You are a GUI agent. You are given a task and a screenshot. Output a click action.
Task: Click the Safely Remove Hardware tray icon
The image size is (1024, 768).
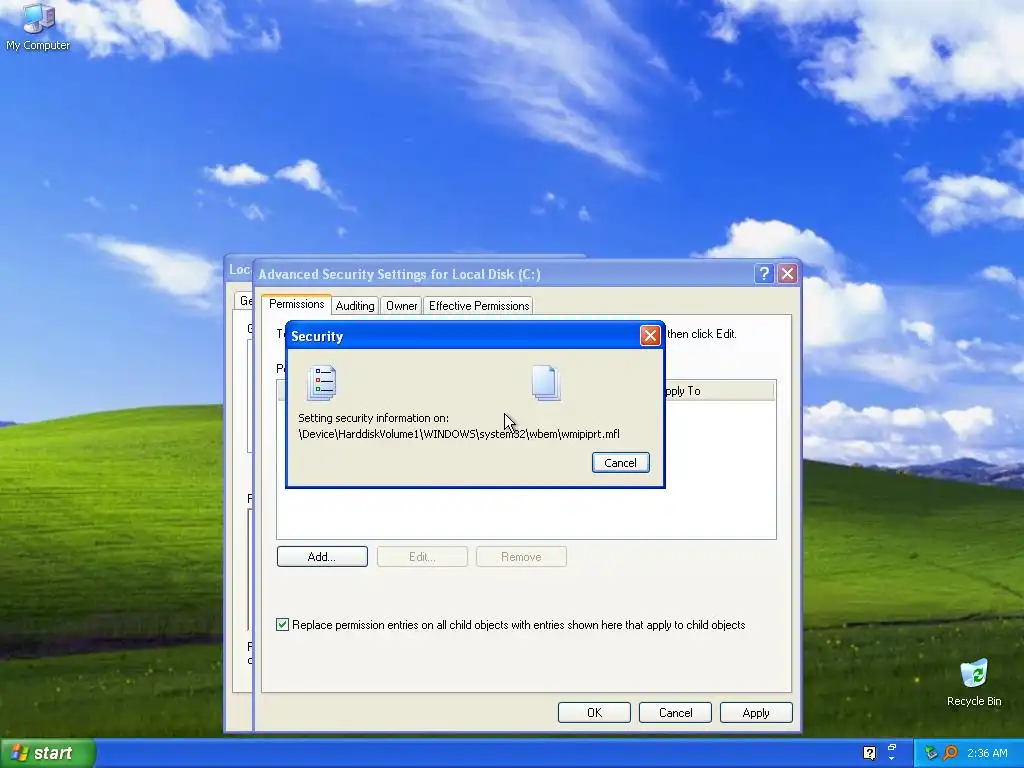pos(931,753)
